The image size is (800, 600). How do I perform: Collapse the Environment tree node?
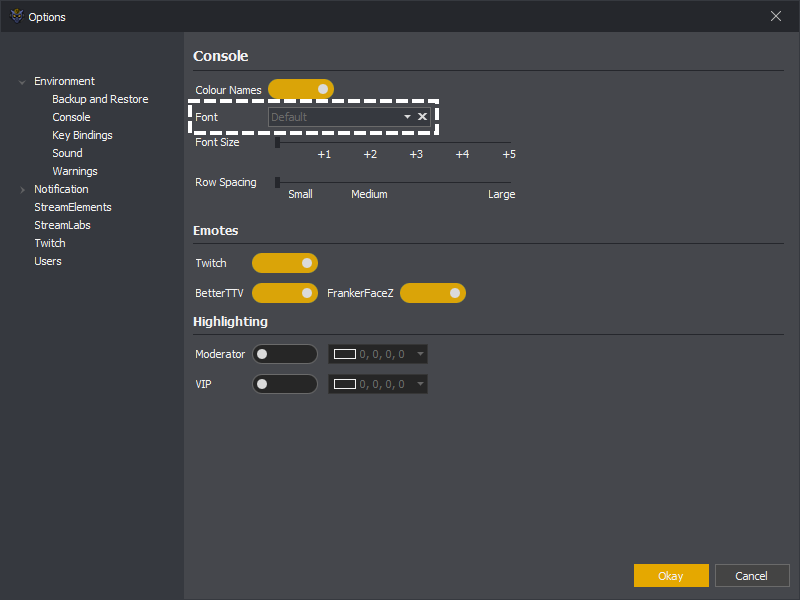22,82
